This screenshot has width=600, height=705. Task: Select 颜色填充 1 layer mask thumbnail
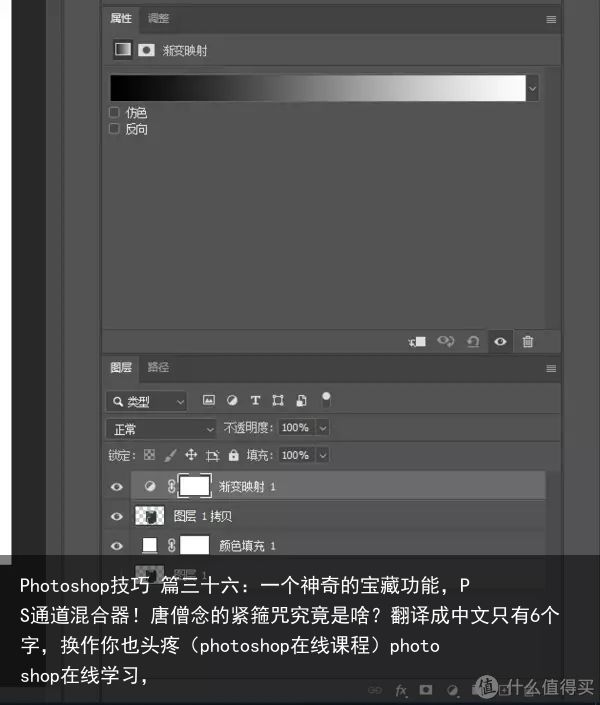194,545
